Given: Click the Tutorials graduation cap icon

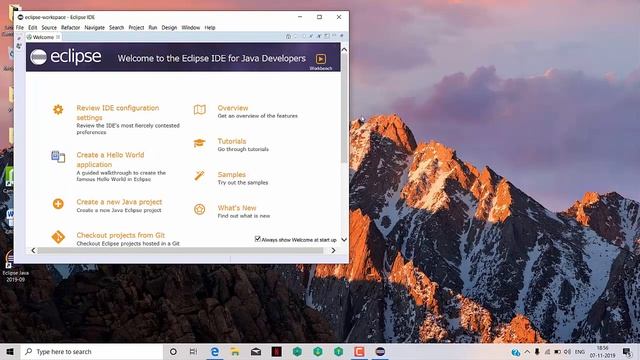Looking at the screenshot, I should pos(200,143).
